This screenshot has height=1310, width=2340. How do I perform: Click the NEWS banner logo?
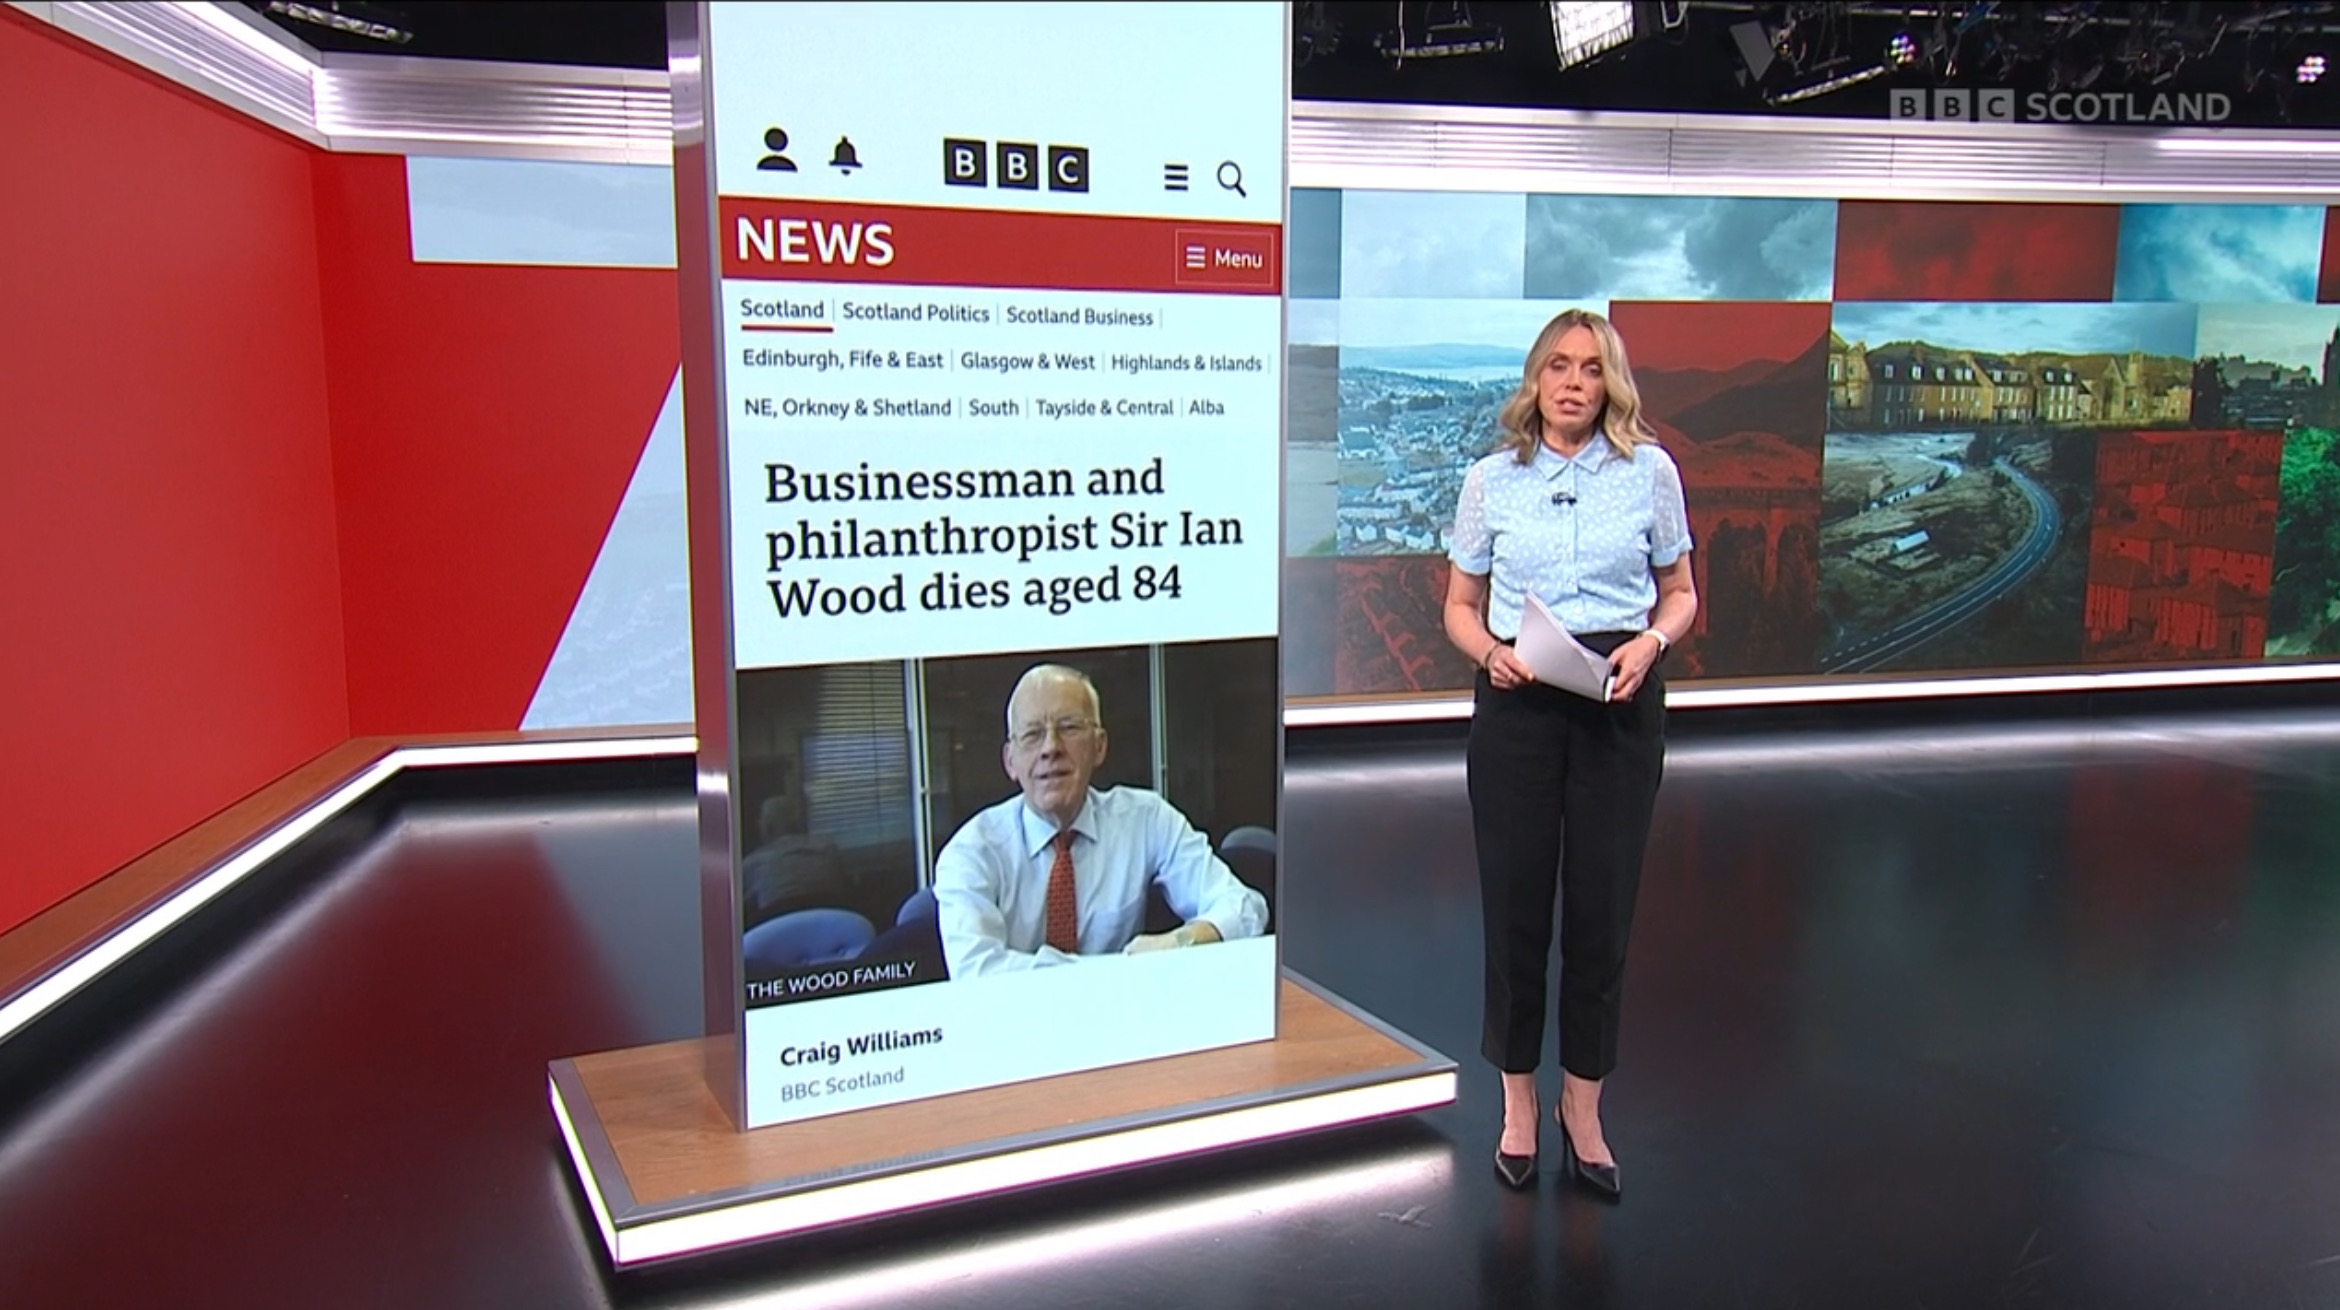(815, 242)
